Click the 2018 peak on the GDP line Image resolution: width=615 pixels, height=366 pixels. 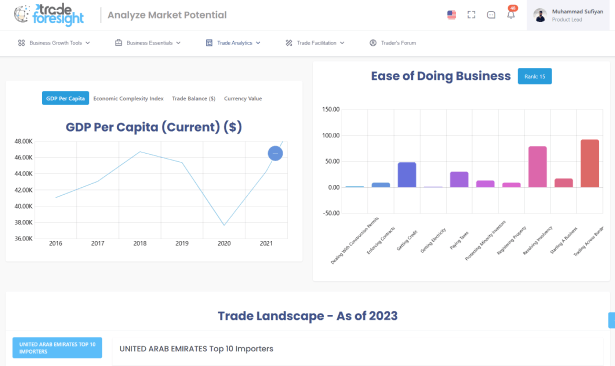click(140, 151)
